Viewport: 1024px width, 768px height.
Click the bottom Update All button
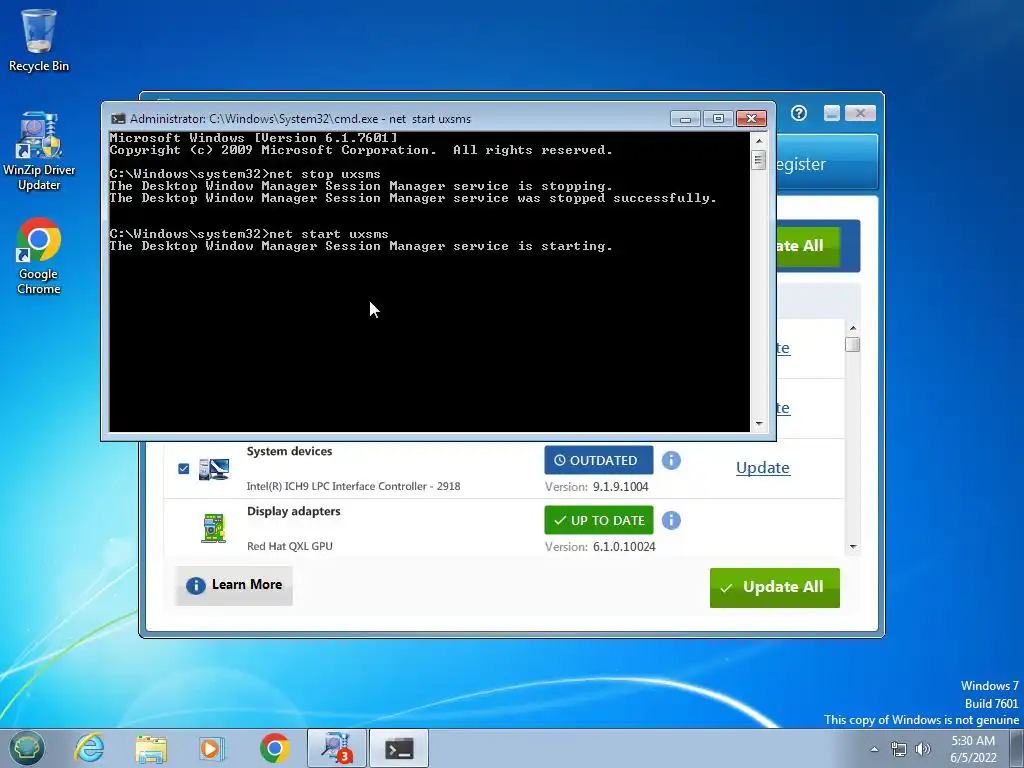click(x=775, y=588)
